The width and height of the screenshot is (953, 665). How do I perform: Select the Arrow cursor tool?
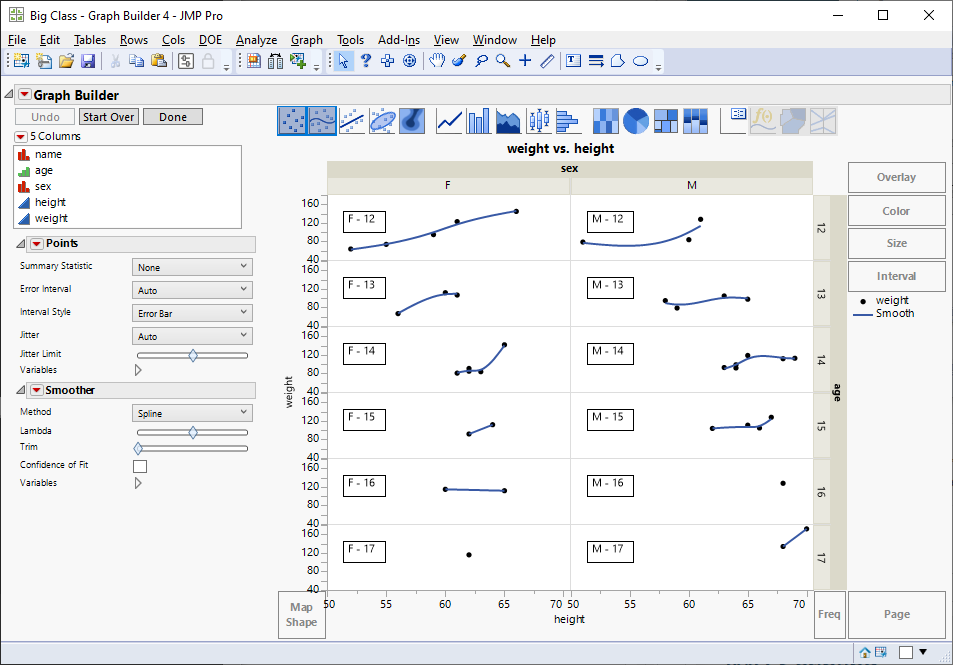[x=343, y=61]
